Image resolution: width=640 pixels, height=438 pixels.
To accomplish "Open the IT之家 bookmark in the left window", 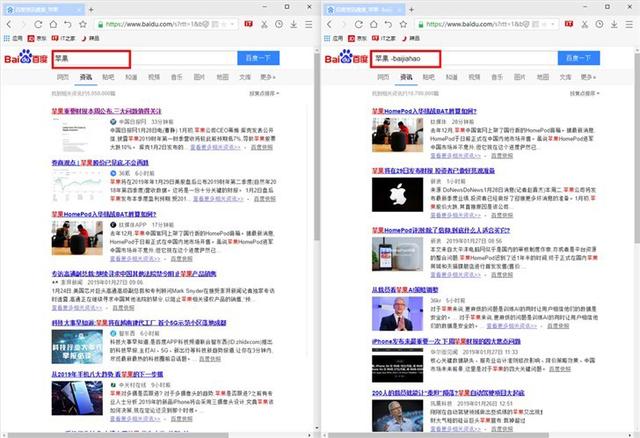I will tap(64, 38).
